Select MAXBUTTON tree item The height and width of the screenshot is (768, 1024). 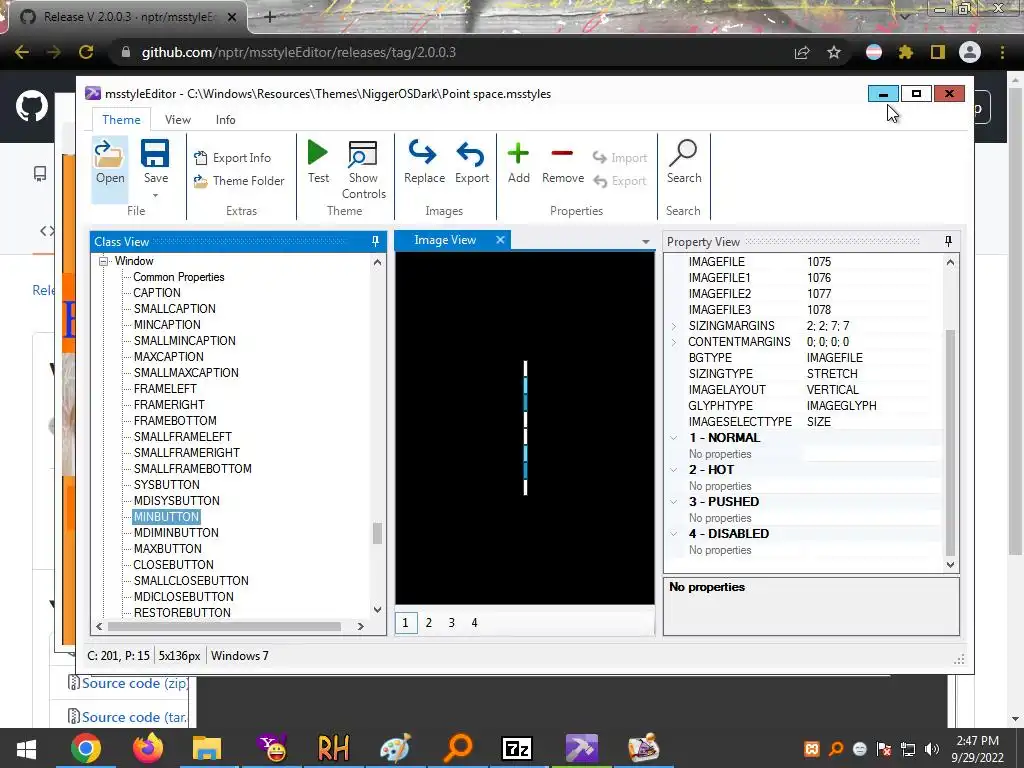(x=167, y=549)
